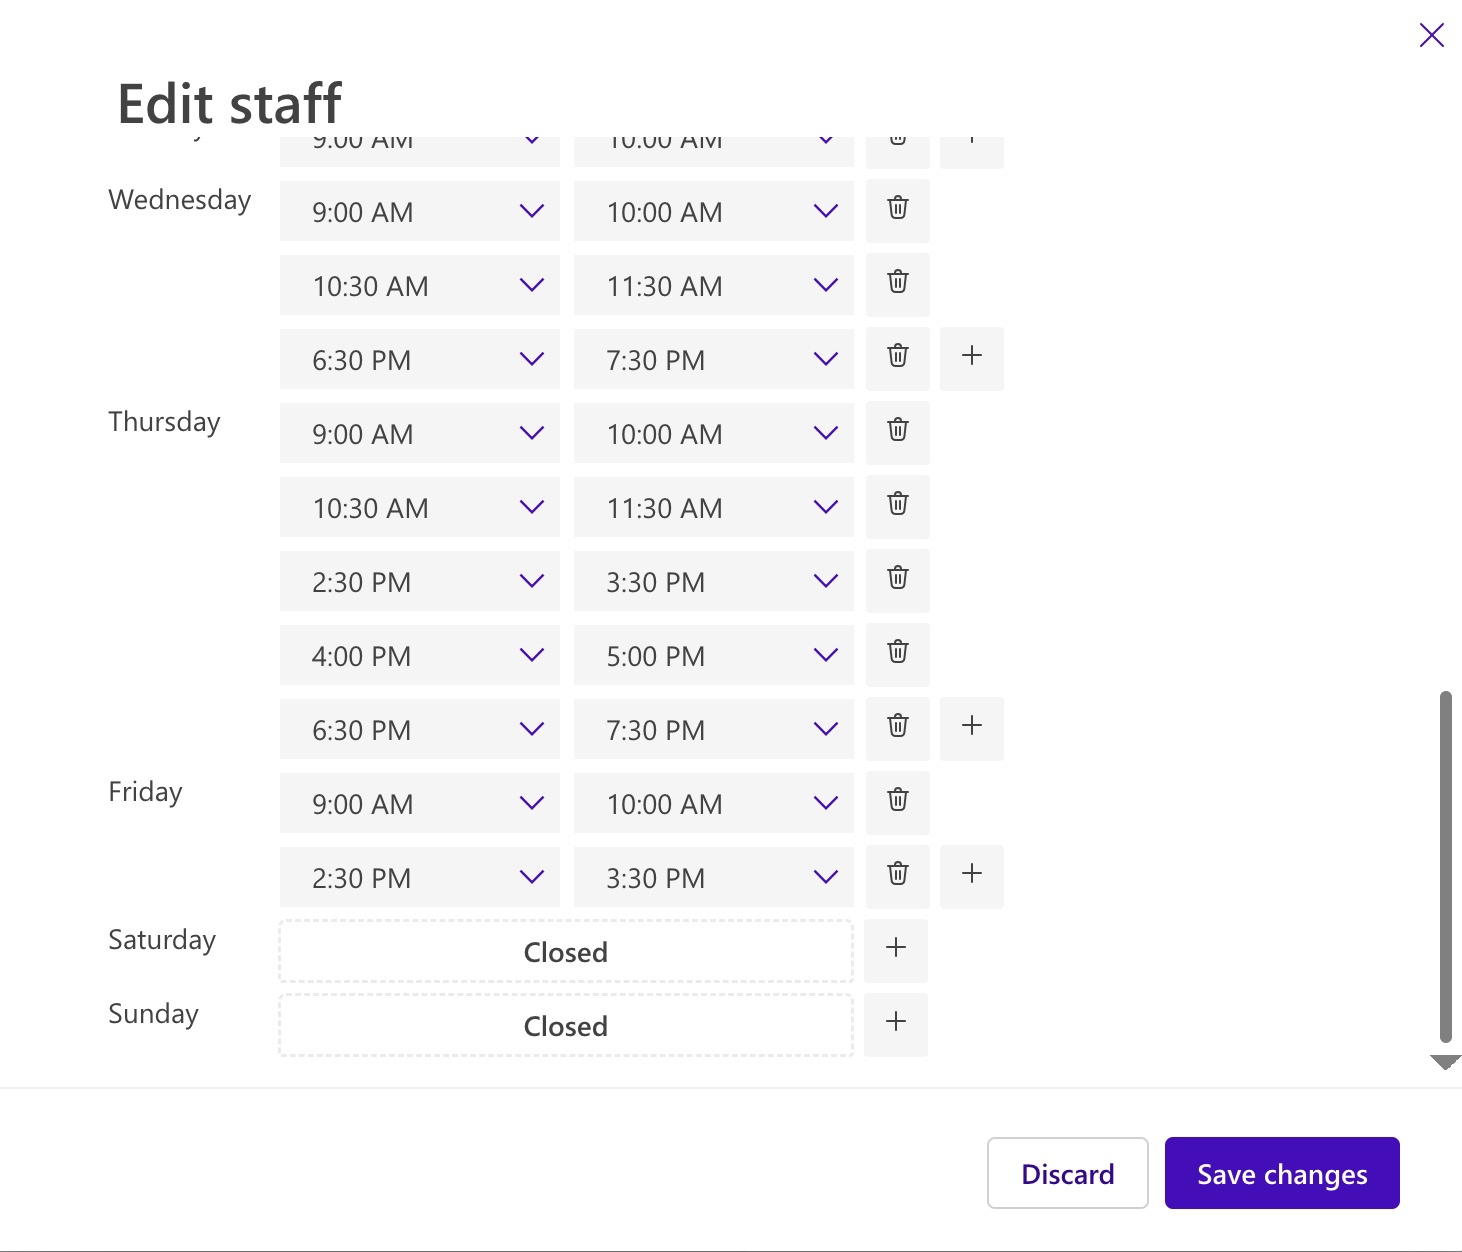The height and width of the screenshot is (1252, 1462).
Task: Open Wednesday 6:30 PM start time dropdown
Action: point(420,359)
